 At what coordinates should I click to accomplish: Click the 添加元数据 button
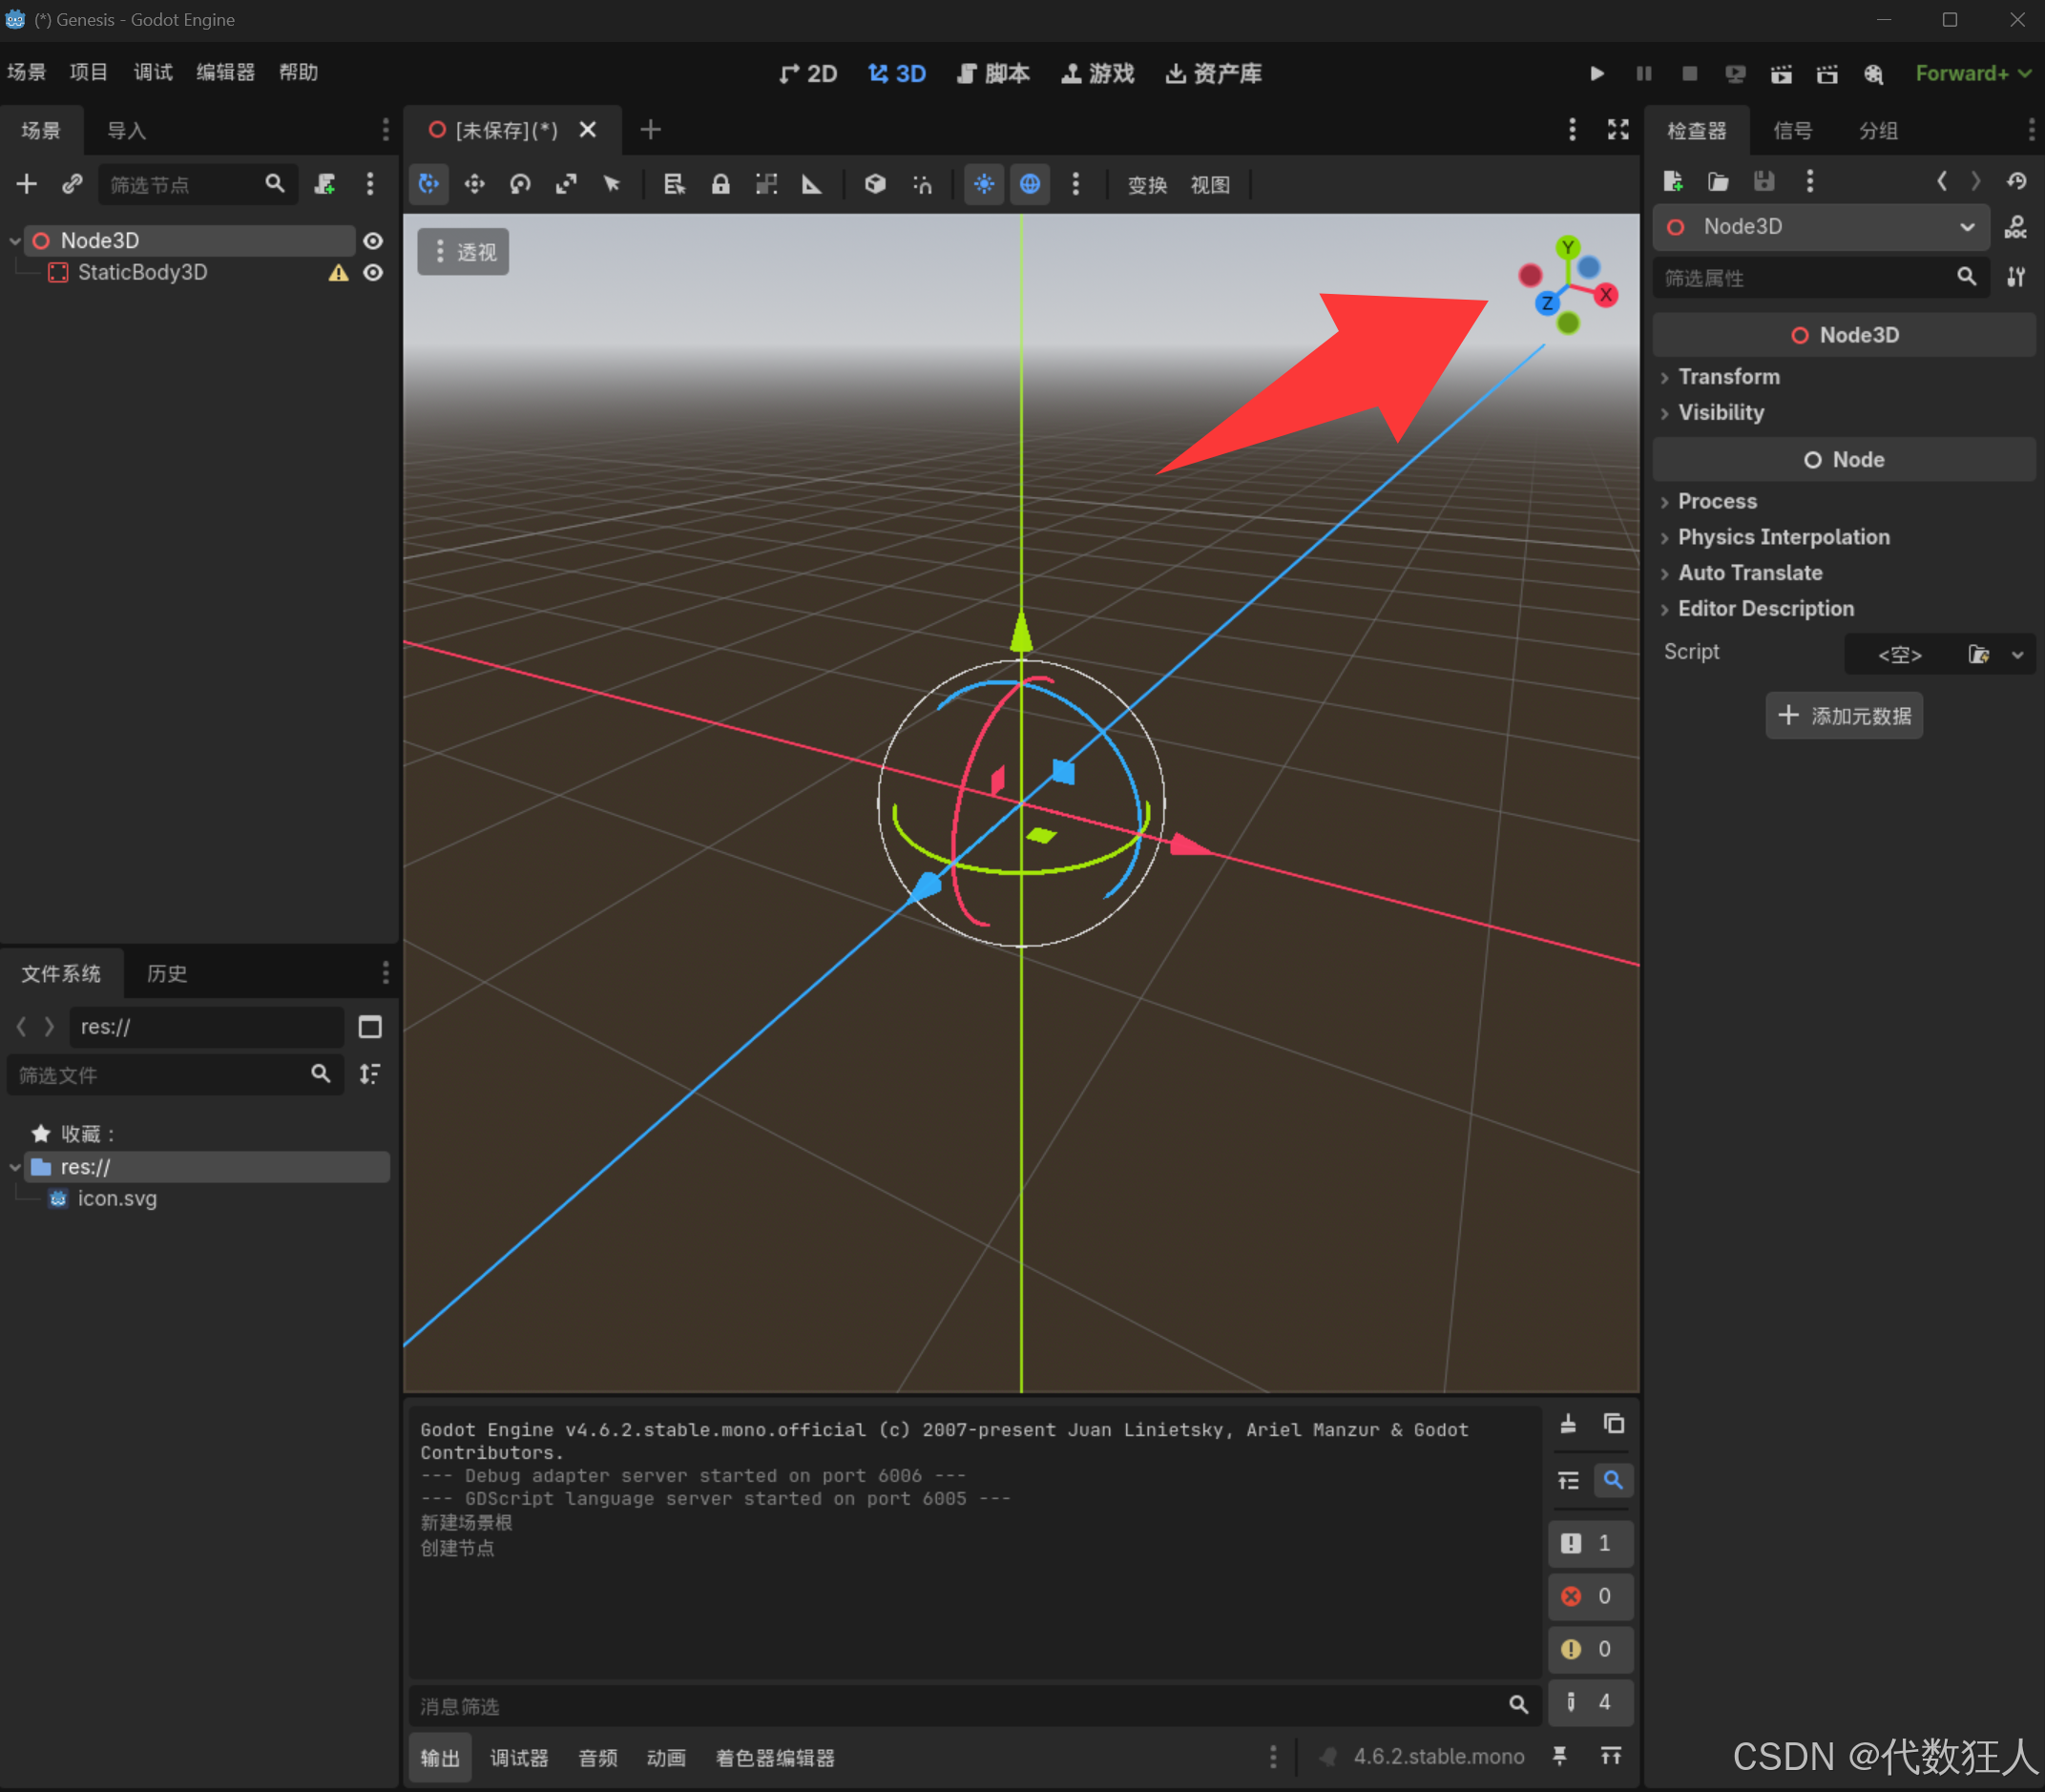point(1843,716)
